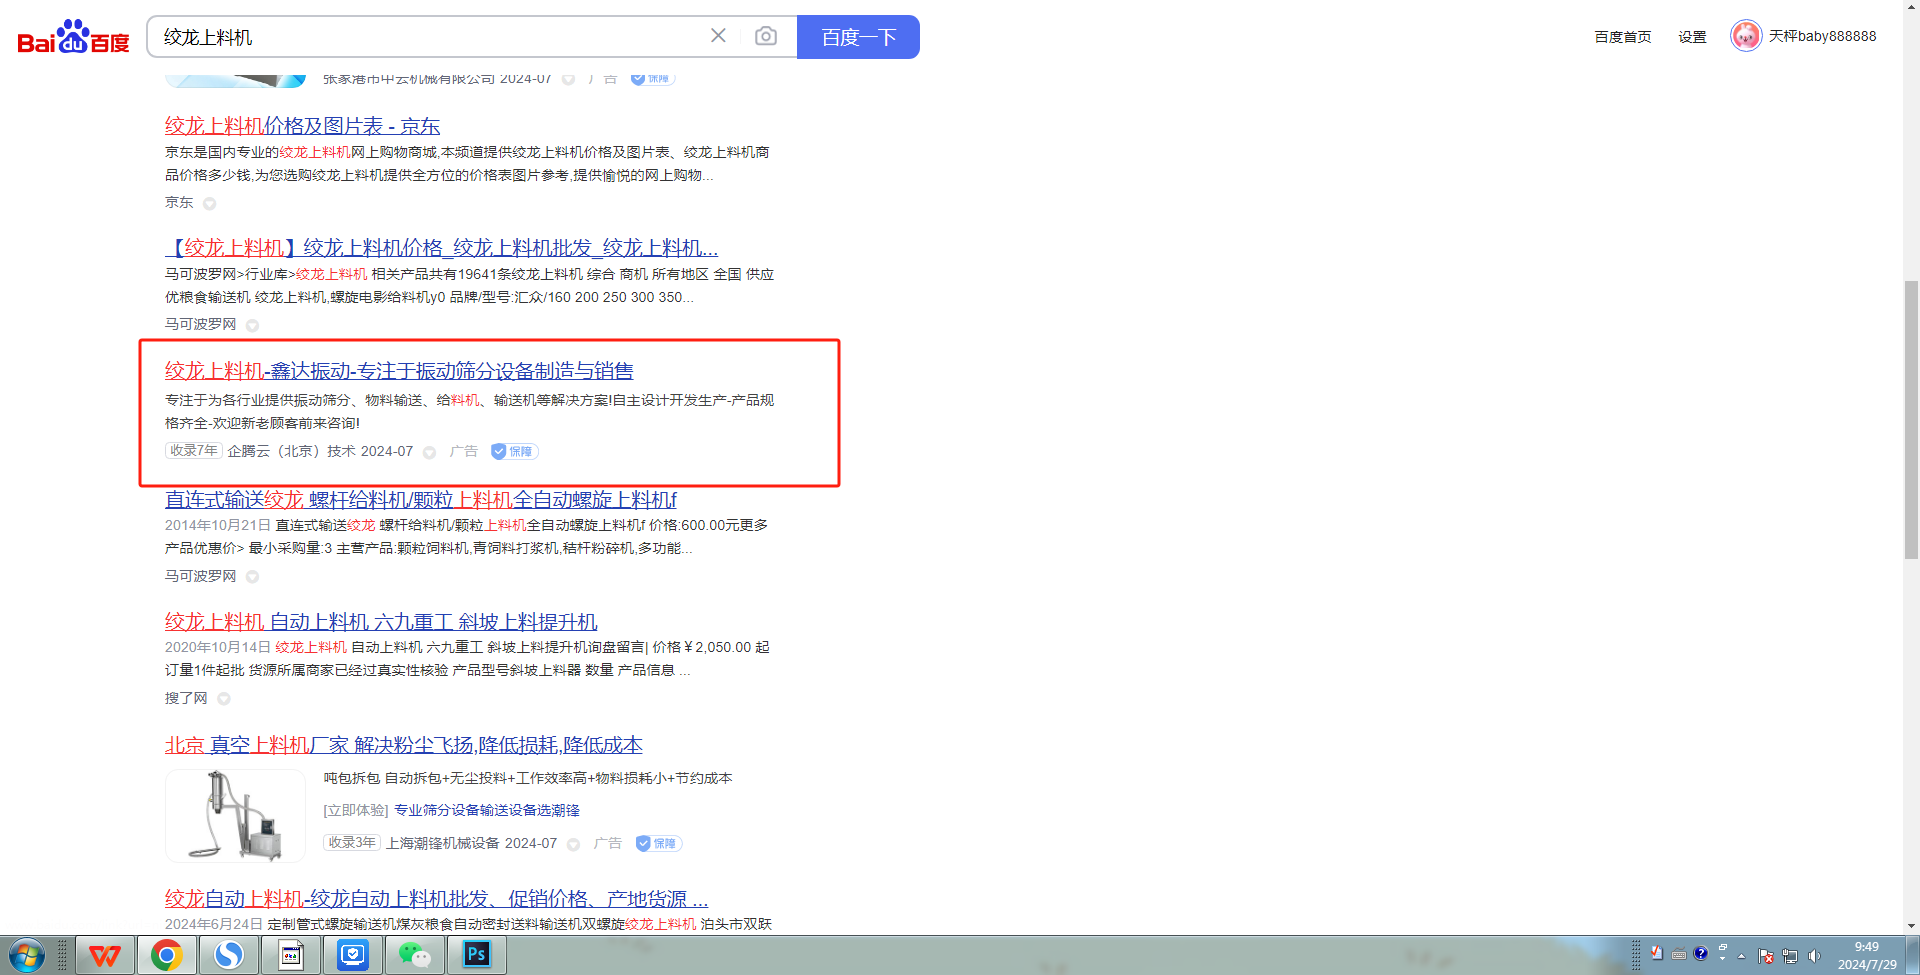
Task: Click the blue help question mark tray icon
Action: tap(1701, 954)
